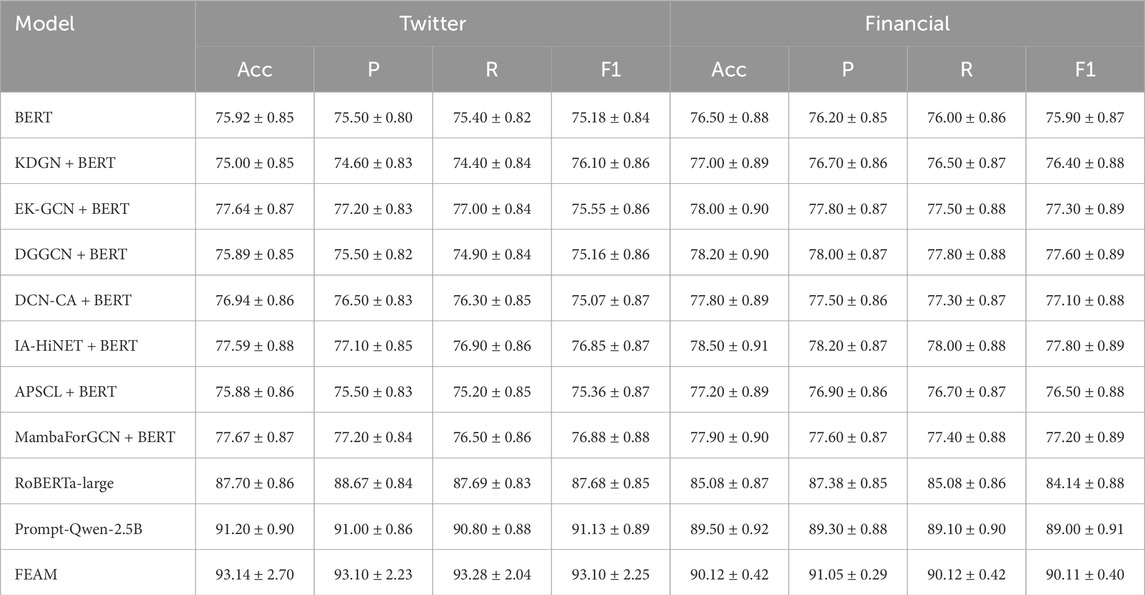Click the APSCL + BERT model name
Screen dimensions: 1145x595
pos(67,391)
